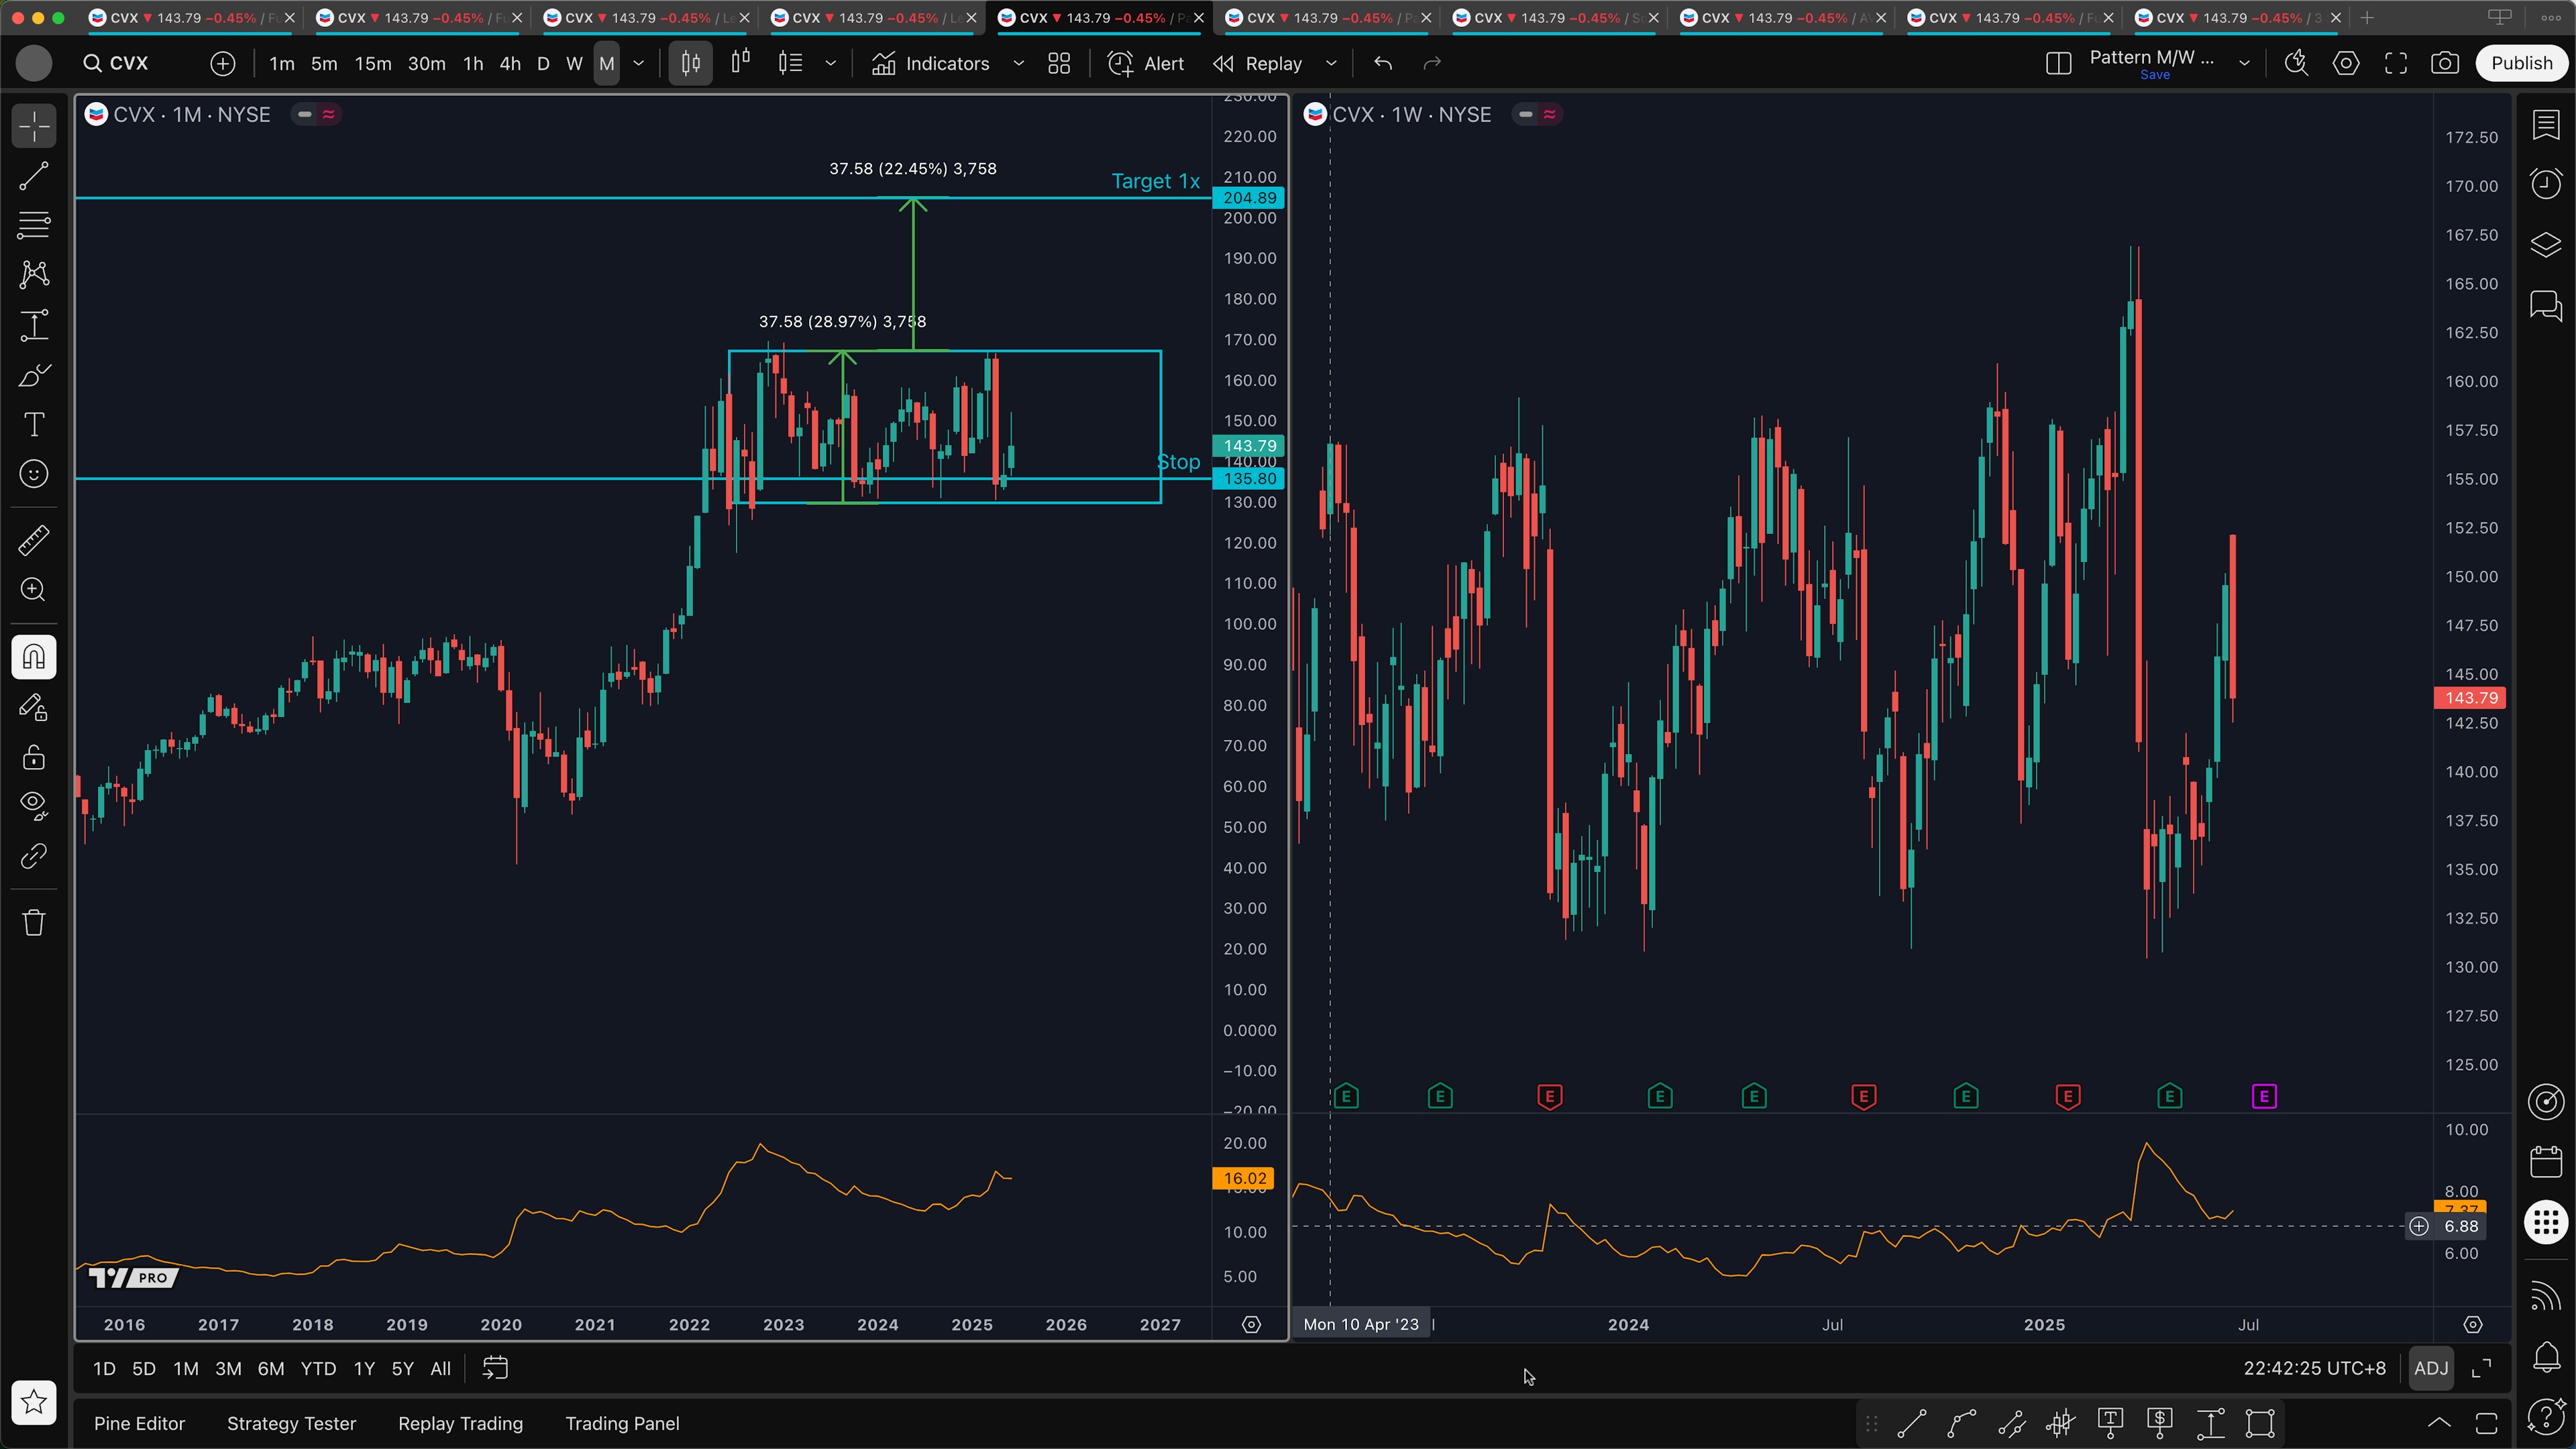Click the drawings sync link icon
2576x1449 pixels.
[x=34, y=856]
